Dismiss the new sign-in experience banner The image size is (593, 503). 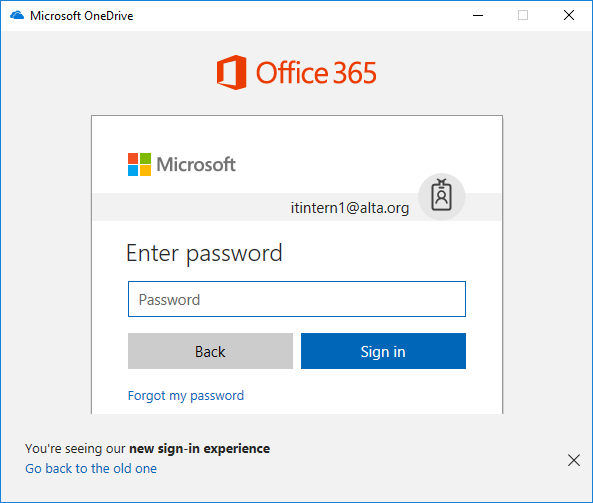574,460
